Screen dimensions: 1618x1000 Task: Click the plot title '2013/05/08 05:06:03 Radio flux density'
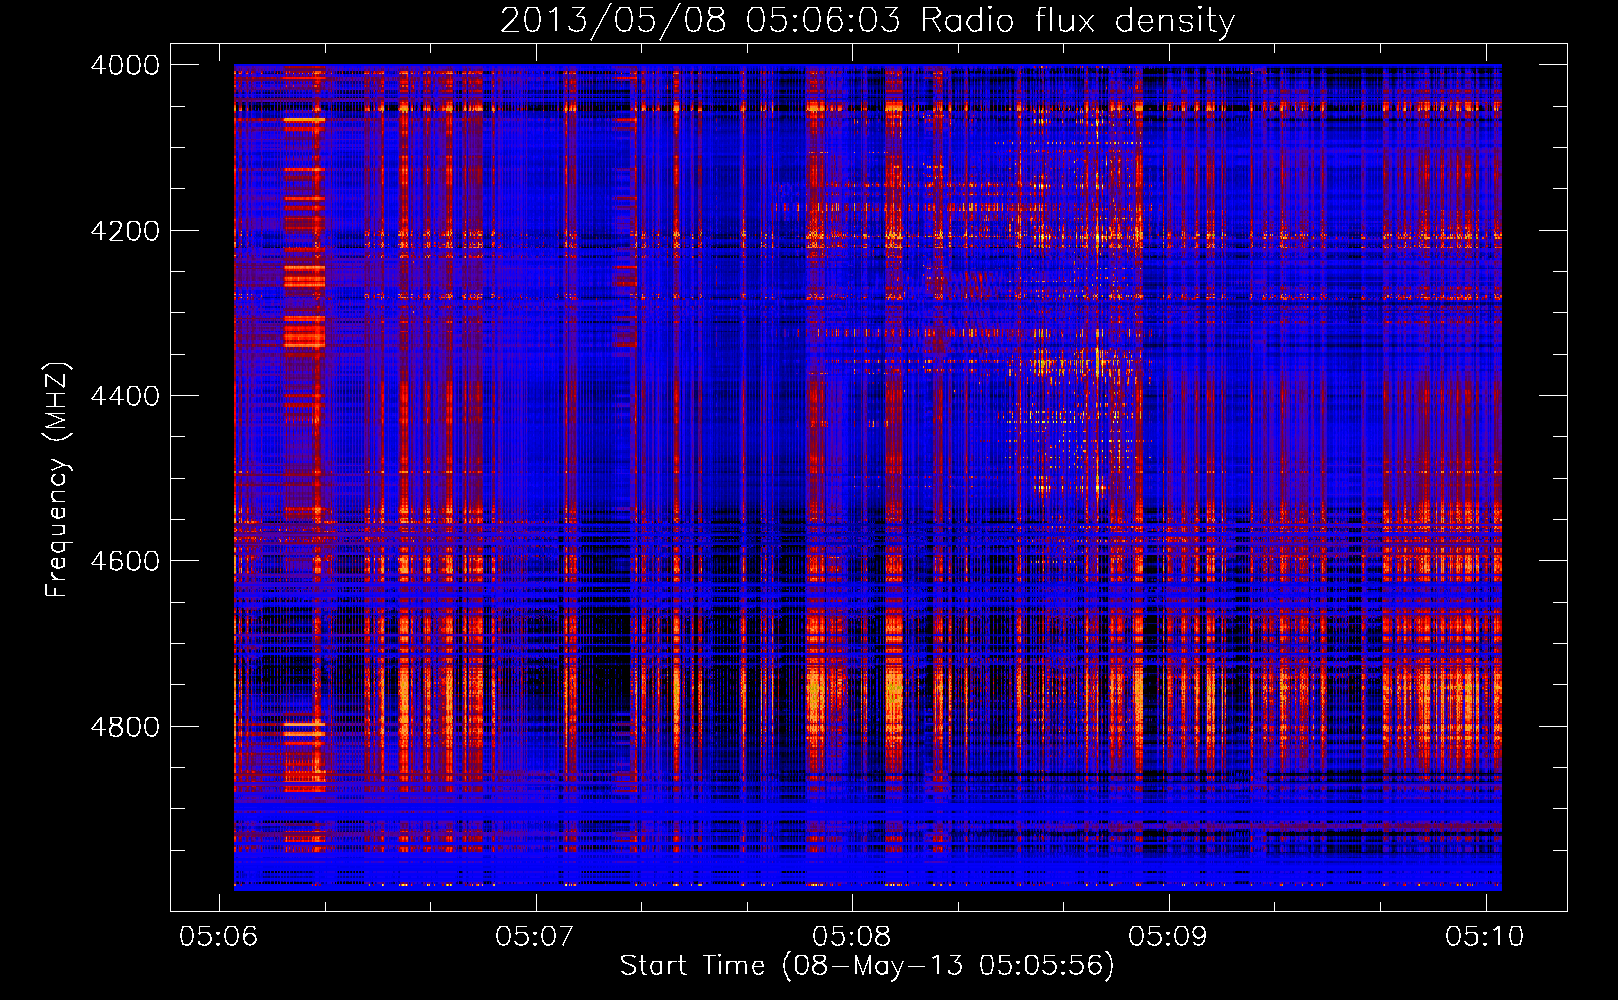867,21
